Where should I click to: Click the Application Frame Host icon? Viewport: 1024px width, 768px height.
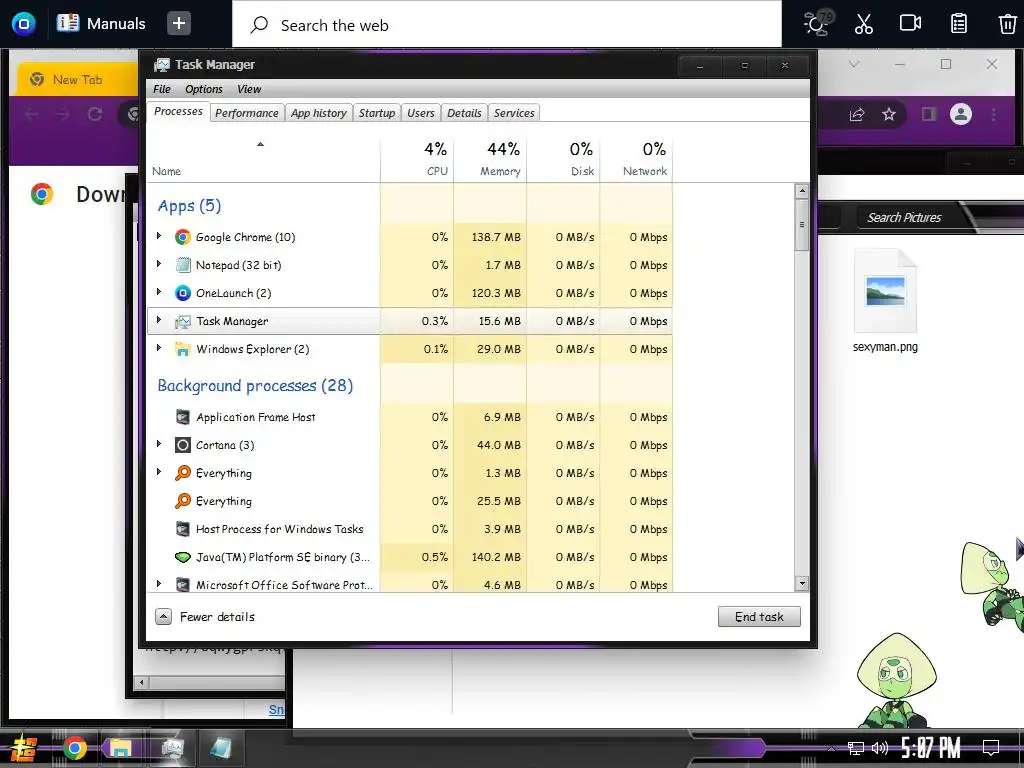pyautogui.click(x=183, y=417)
